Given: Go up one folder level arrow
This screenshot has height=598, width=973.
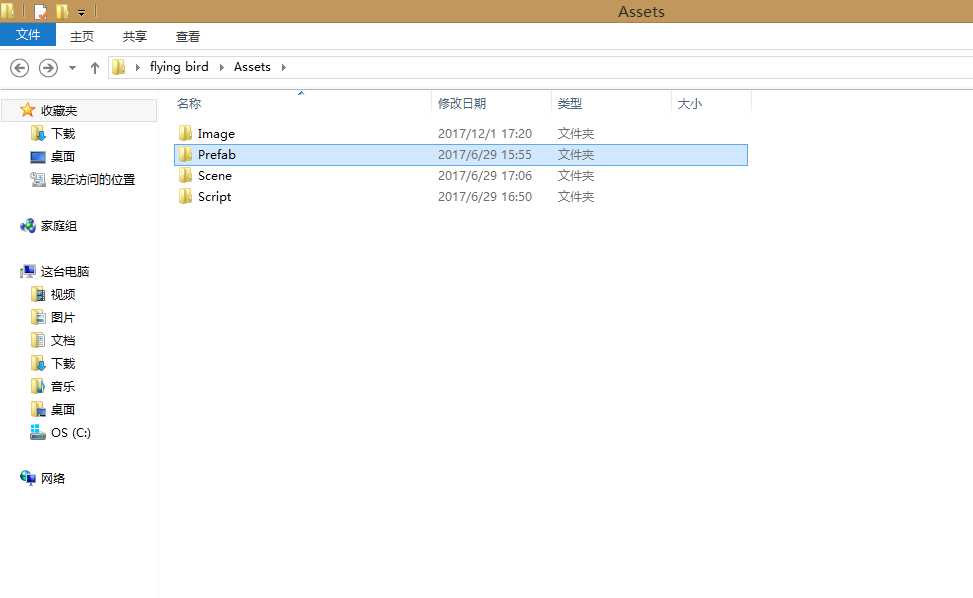Looking at the screenshot, I should click(94, 68).
